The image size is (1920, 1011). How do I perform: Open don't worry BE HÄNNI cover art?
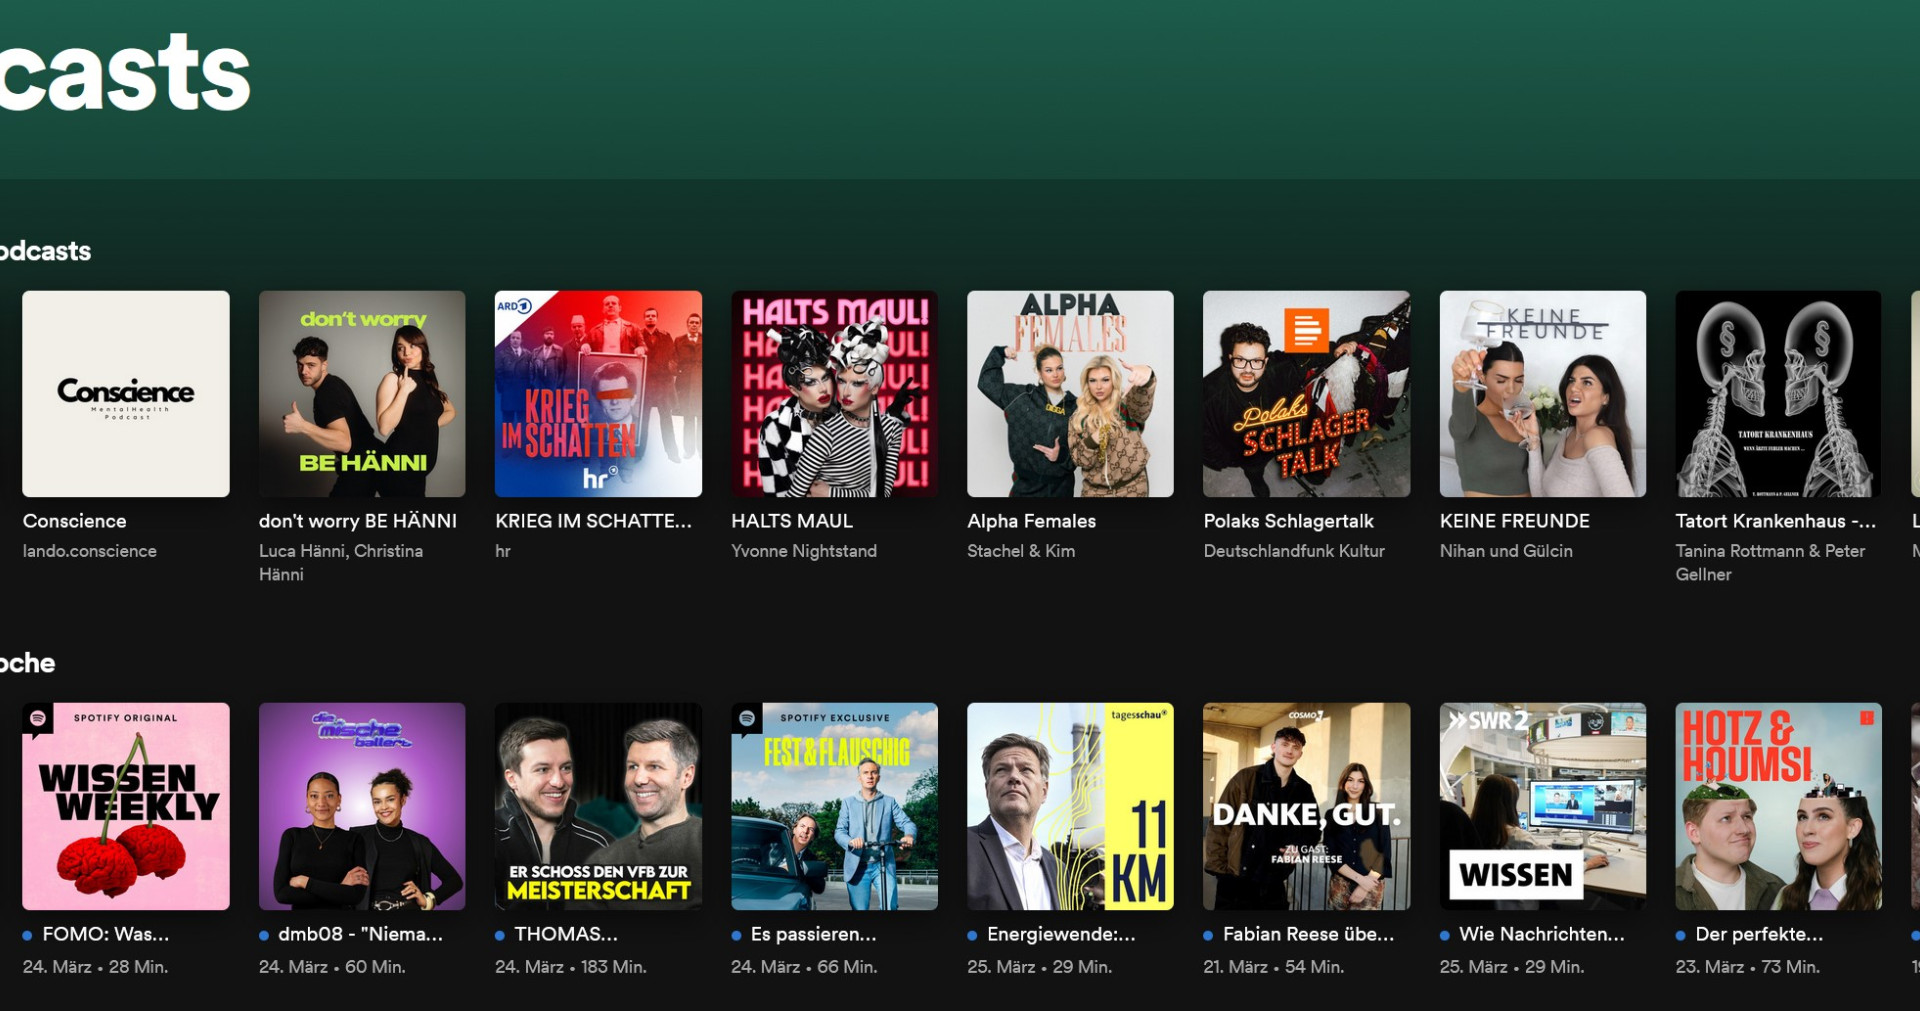pyautogui.click(x=362, y=394)
